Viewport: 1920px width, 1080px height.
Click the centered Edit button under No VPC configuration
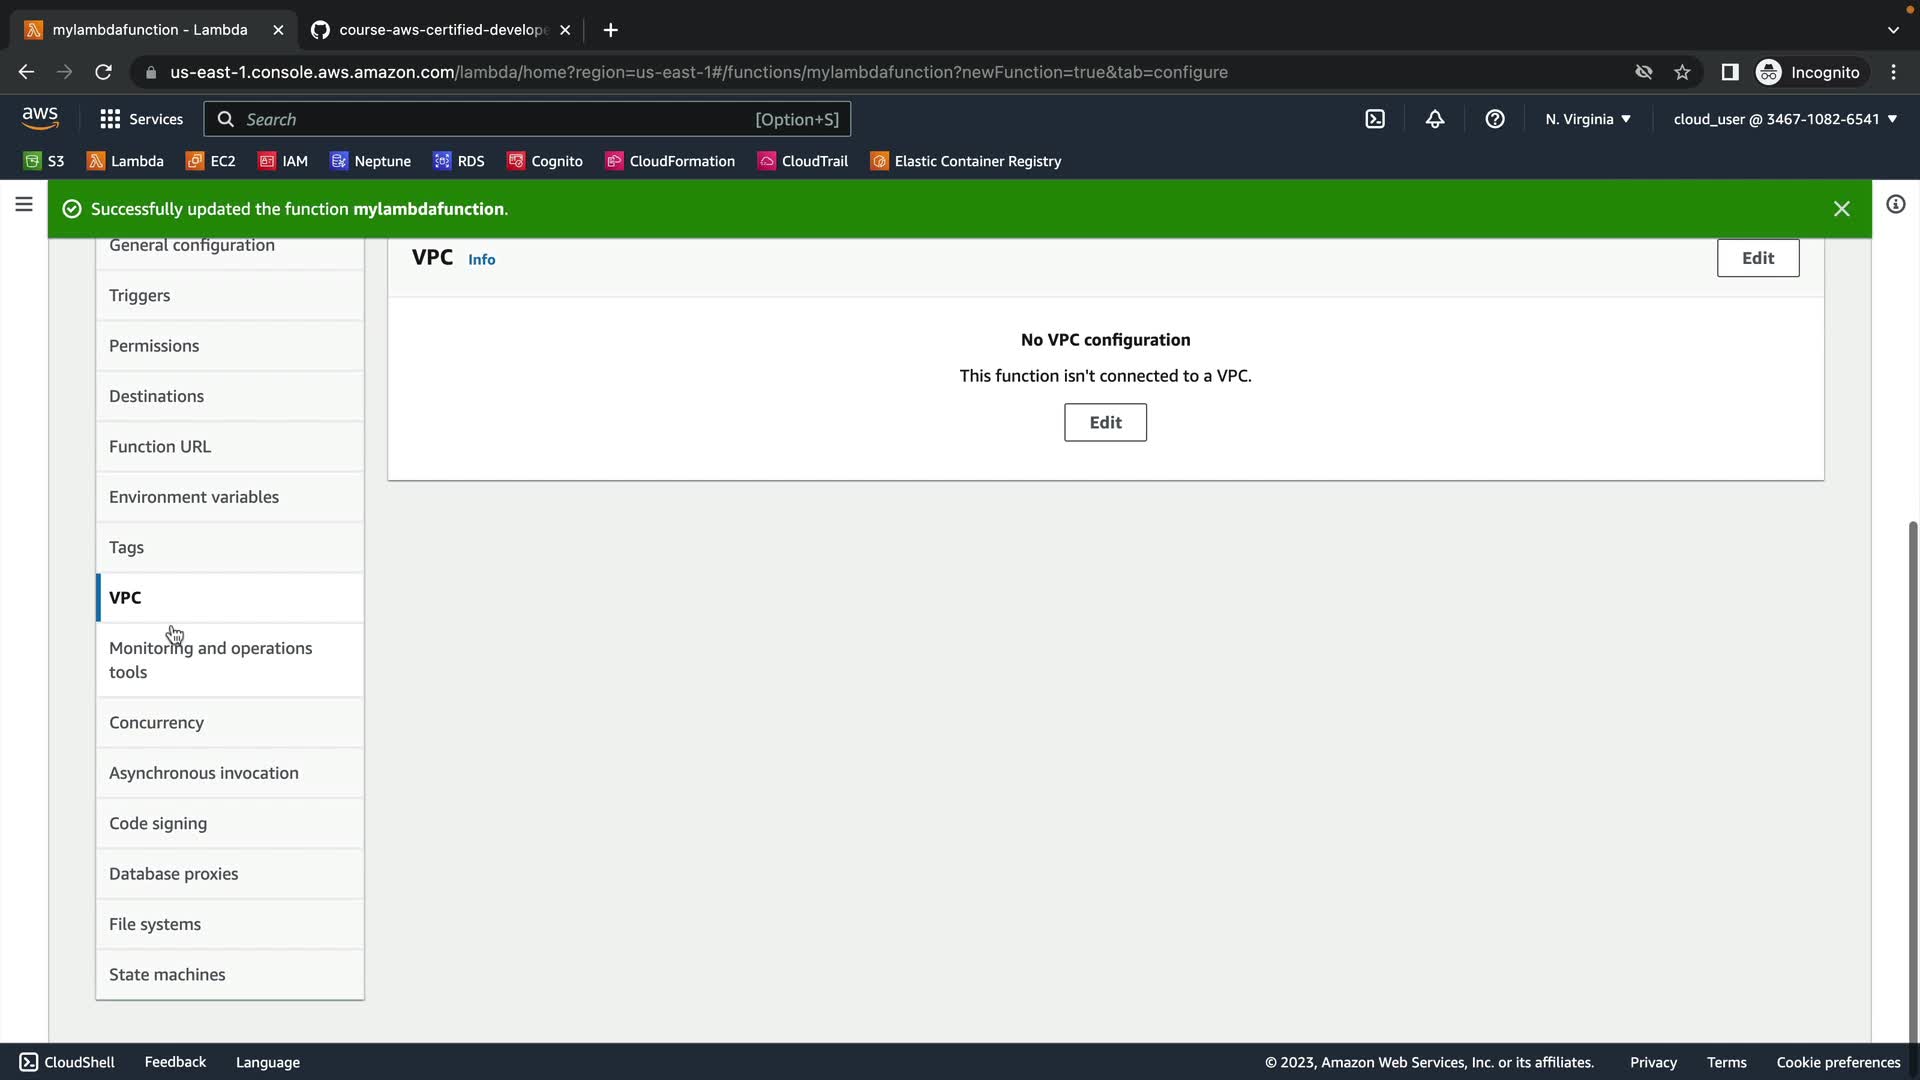(x=1105, y=423)
